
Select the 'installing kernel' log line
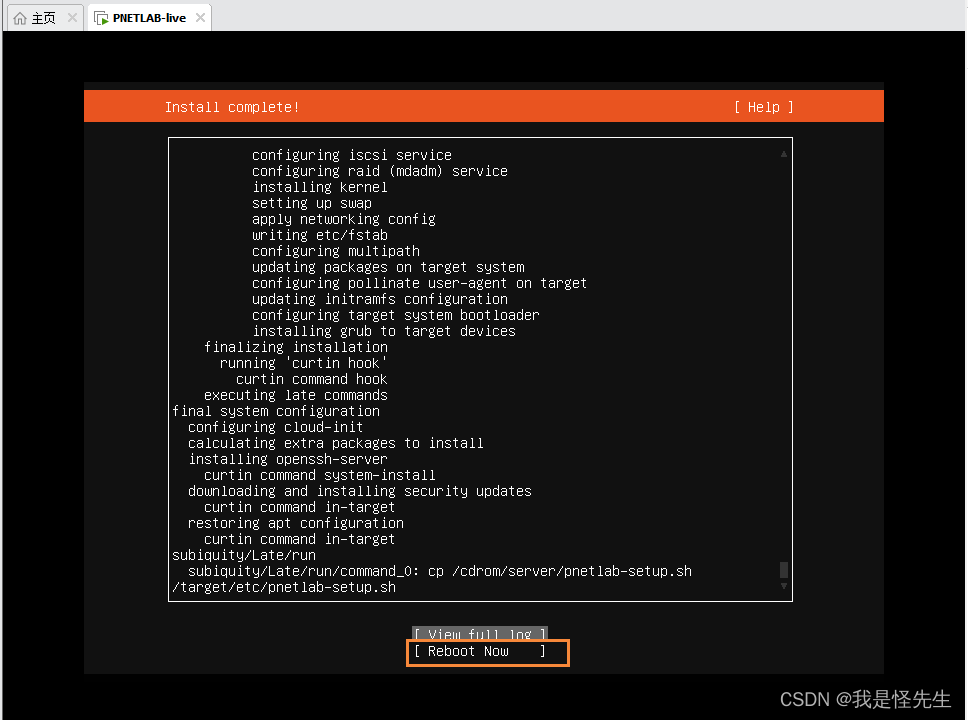(x=320, y=187)
